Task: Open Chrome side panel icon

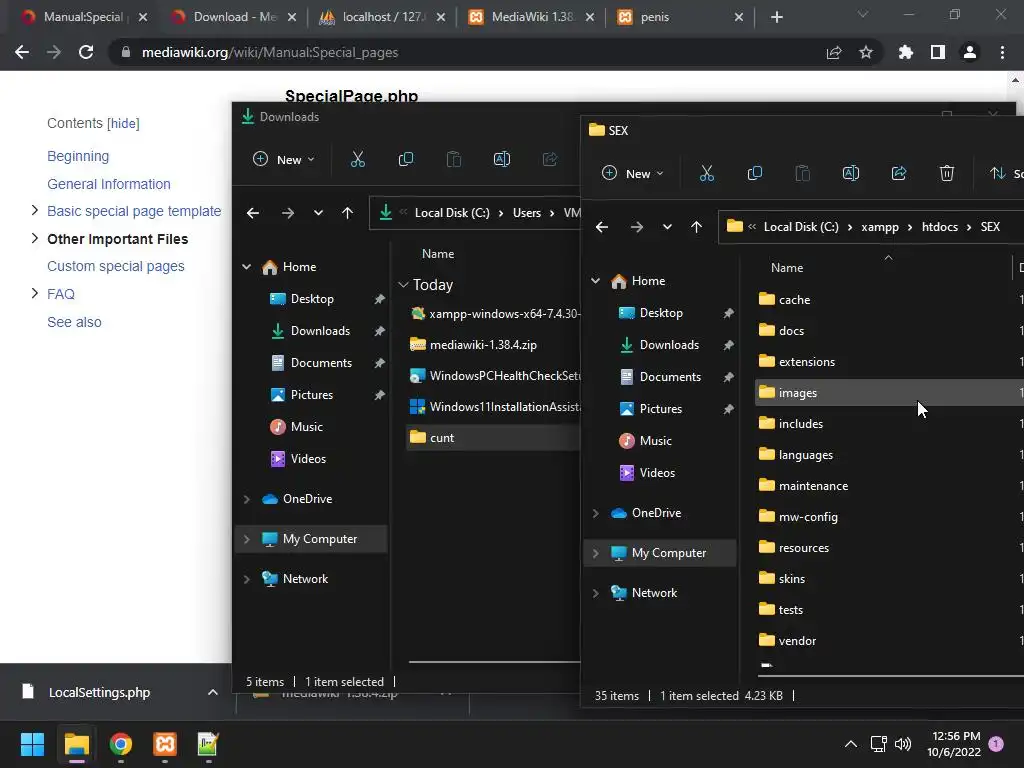Action: [x=938, y=52]
